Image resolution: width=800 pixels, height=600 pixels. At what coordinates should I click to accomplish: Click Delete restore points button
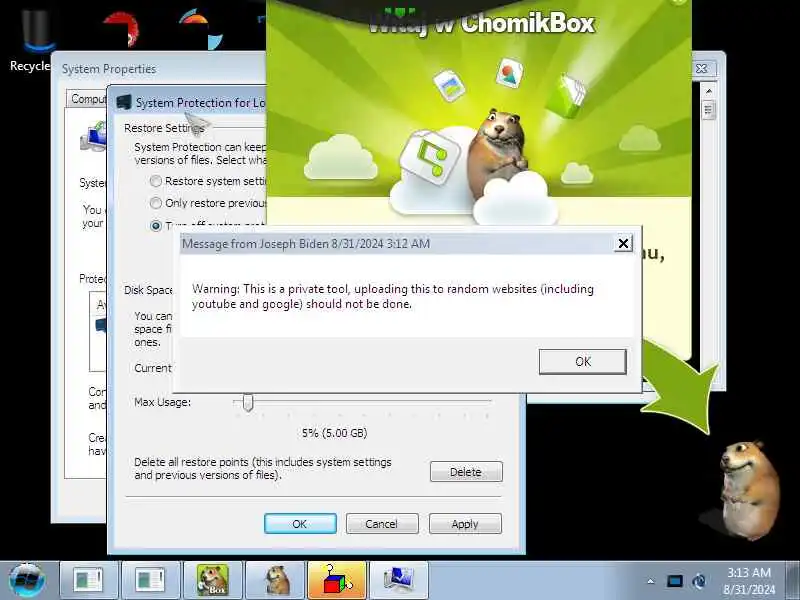click(x=466, y=472)
